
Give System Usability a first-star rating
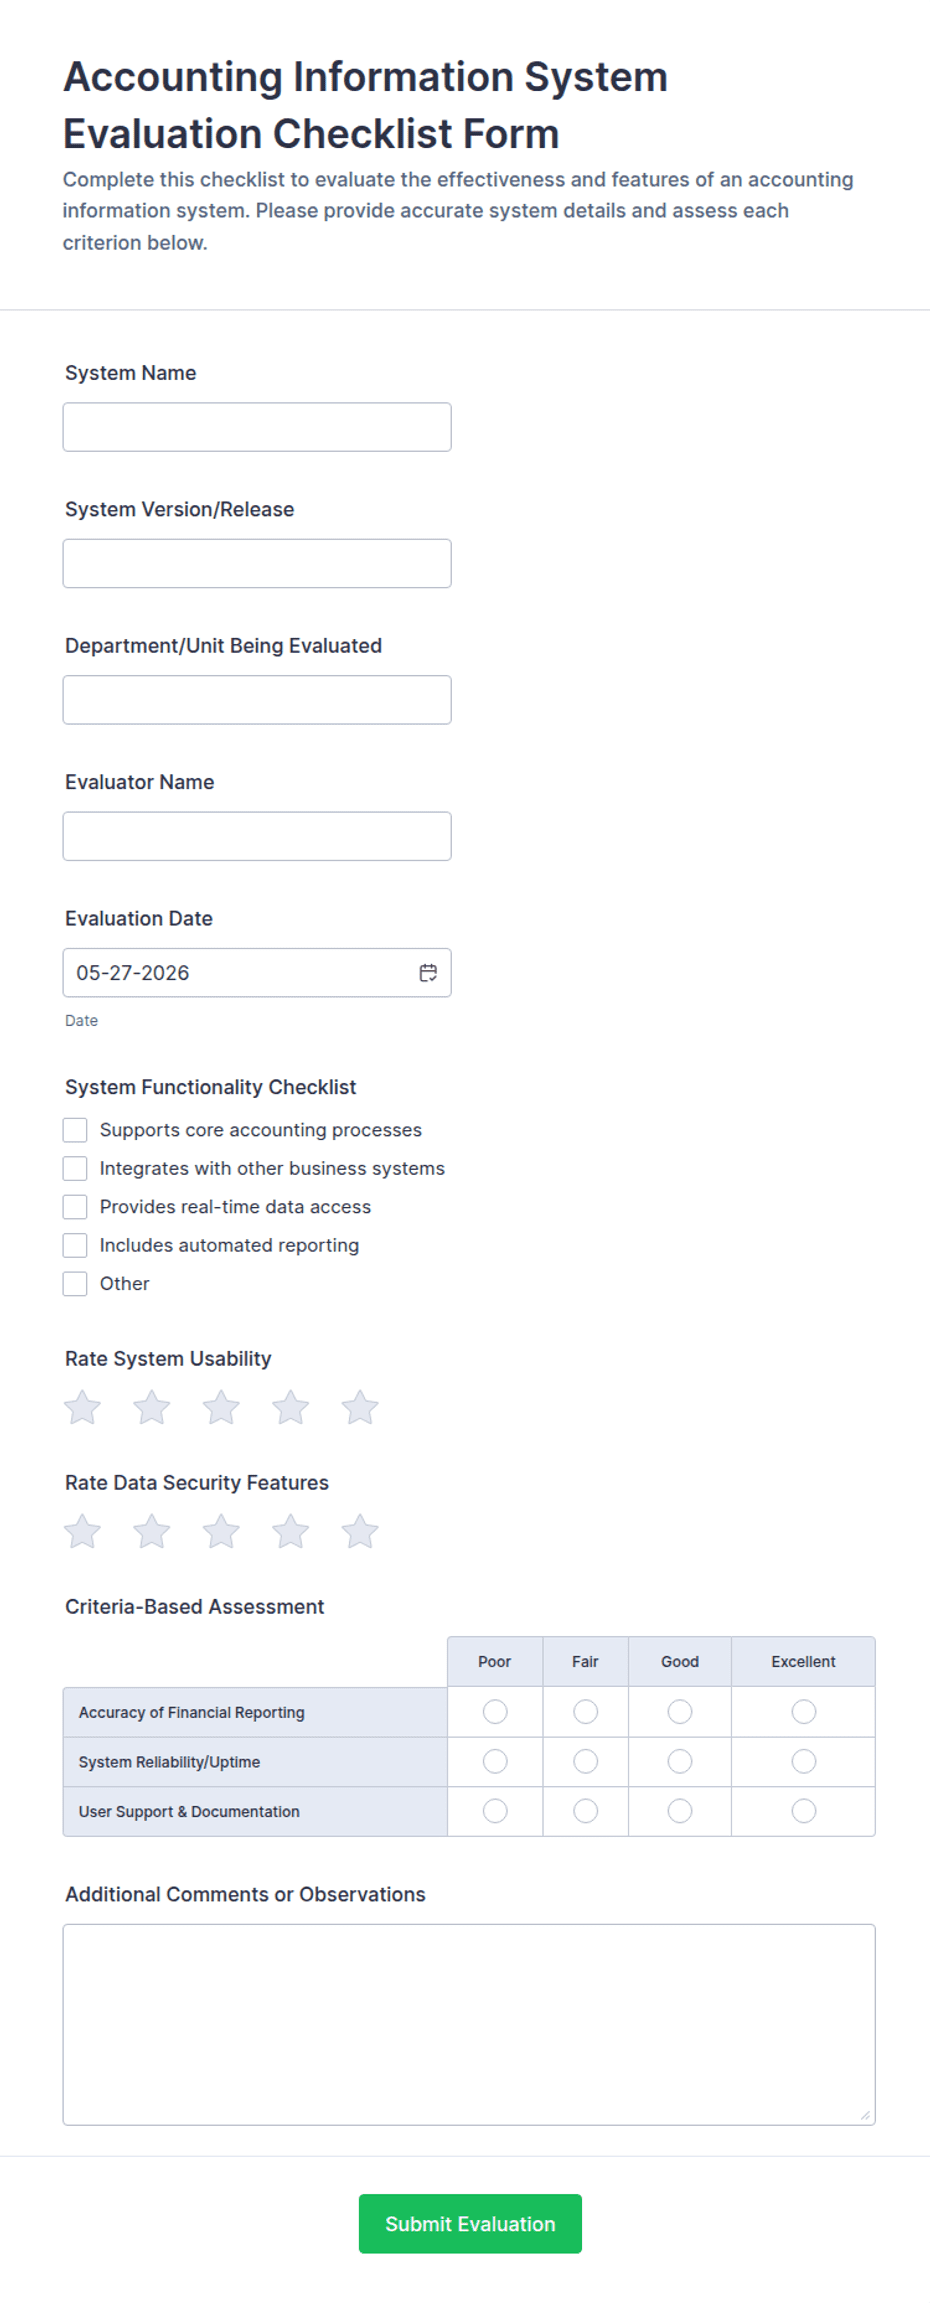pyautogui.click(x=82, y=1407)
